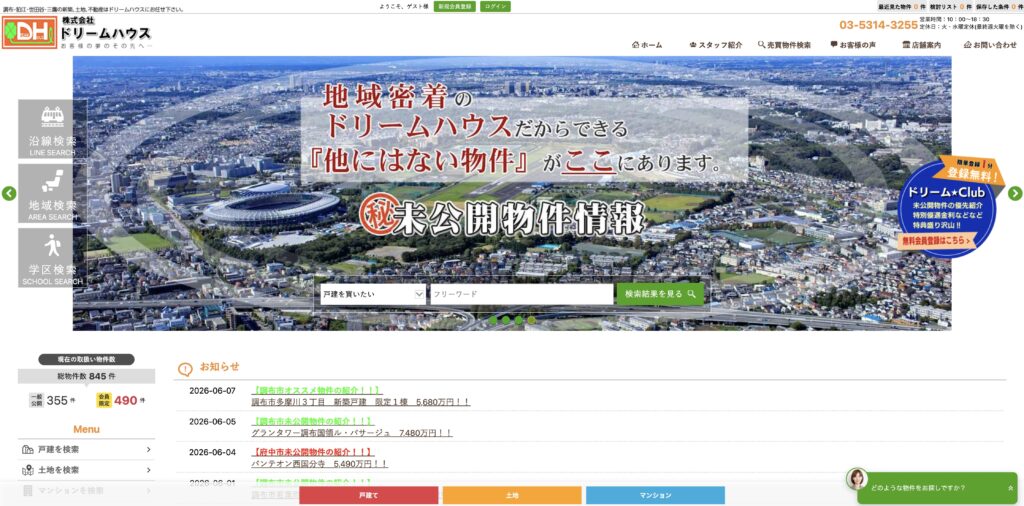Viewport: 1024px width, 506px height.
Task: Click the 総物件数 845件 label
Action: pos(86,376)
